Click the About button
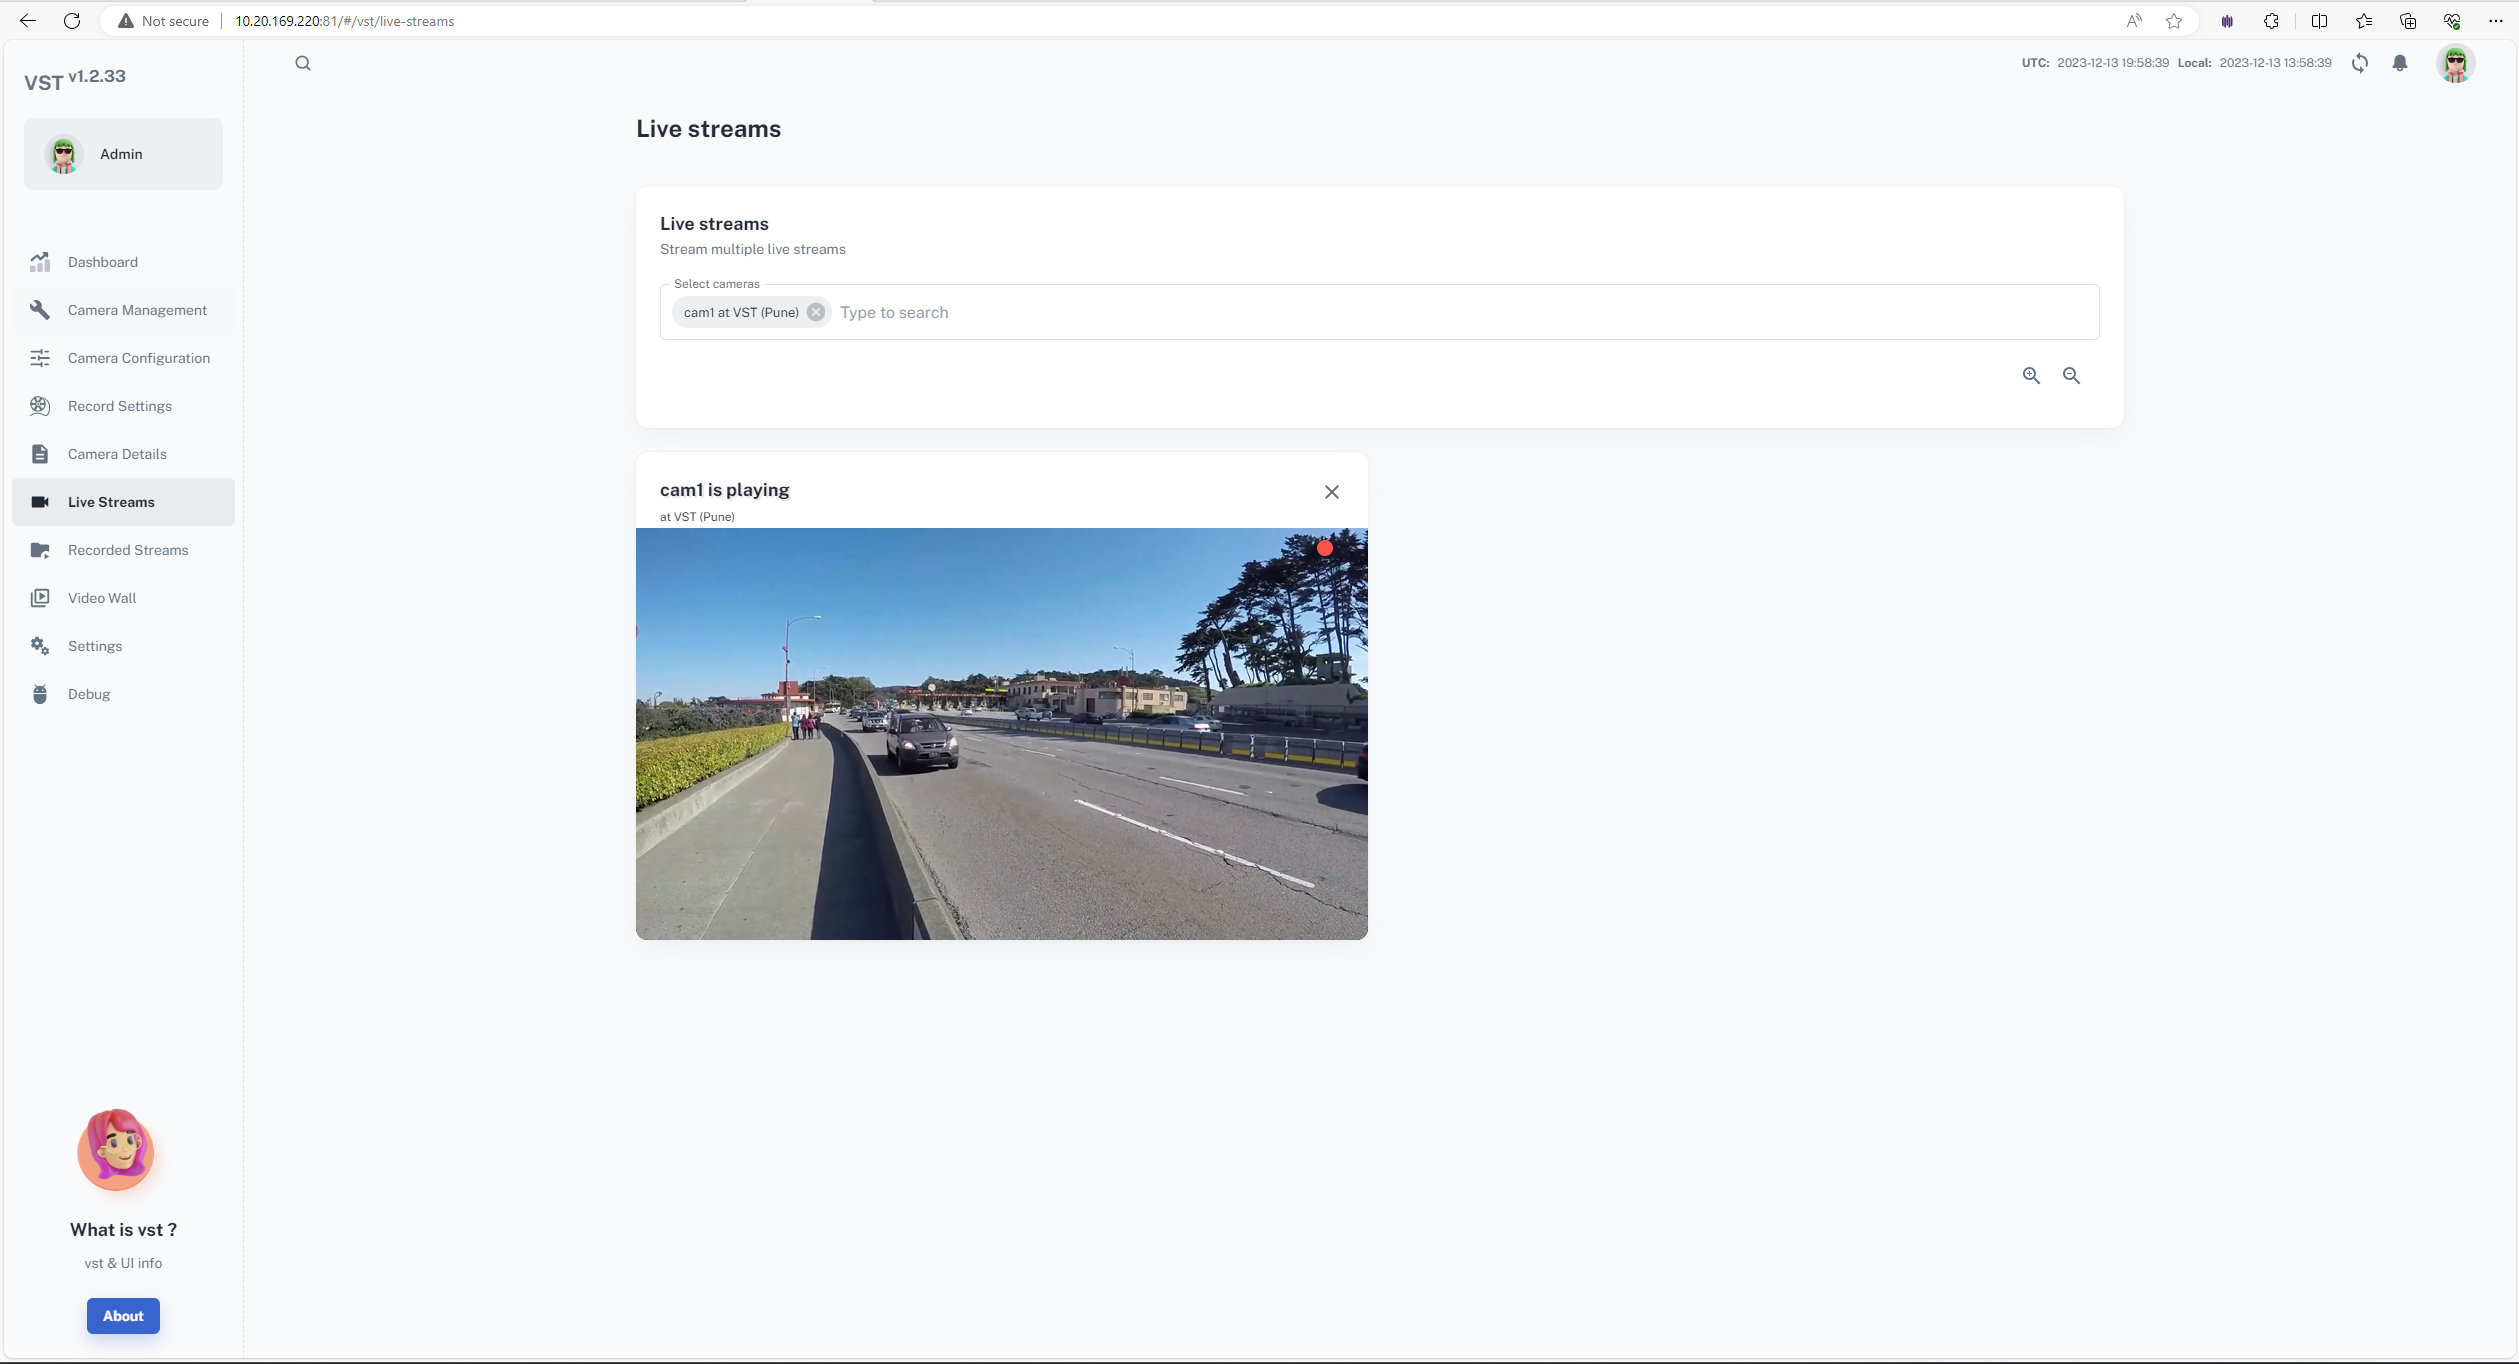This screenshot has width=2519, height=1364. pos(123,1316)
